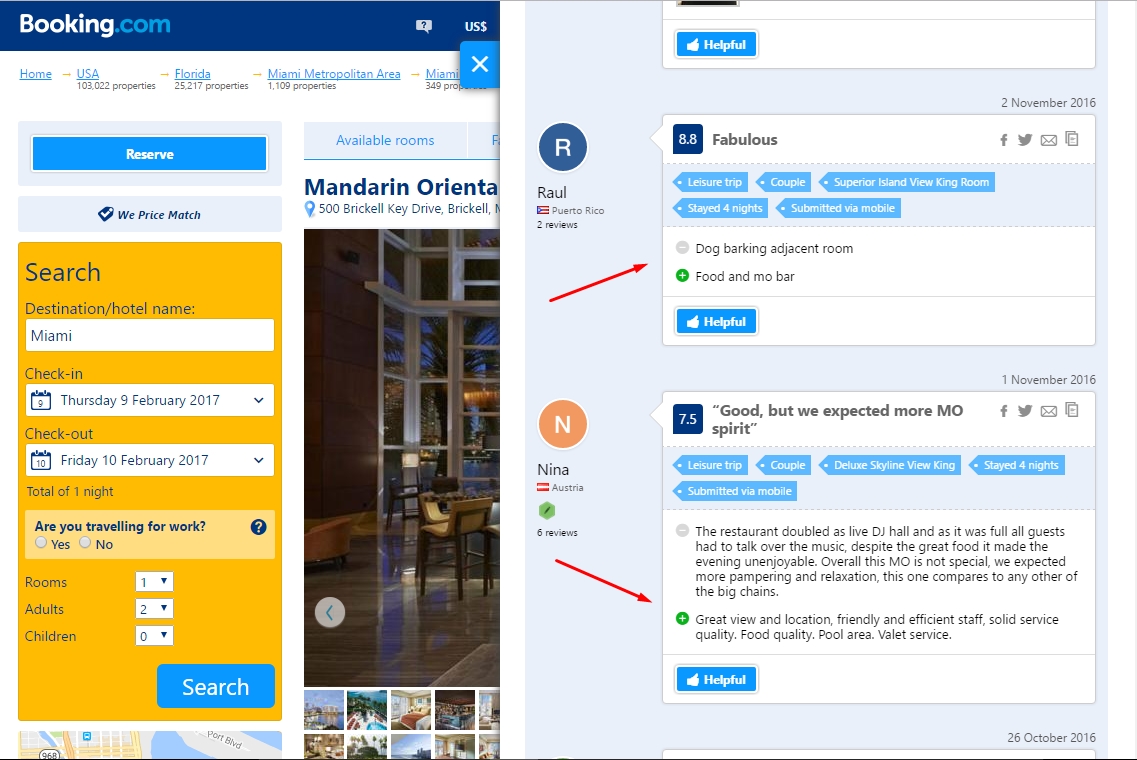Open the USA breadcrumb link
This screenshot has width=1137, height=760.
[x=88, y=73]
